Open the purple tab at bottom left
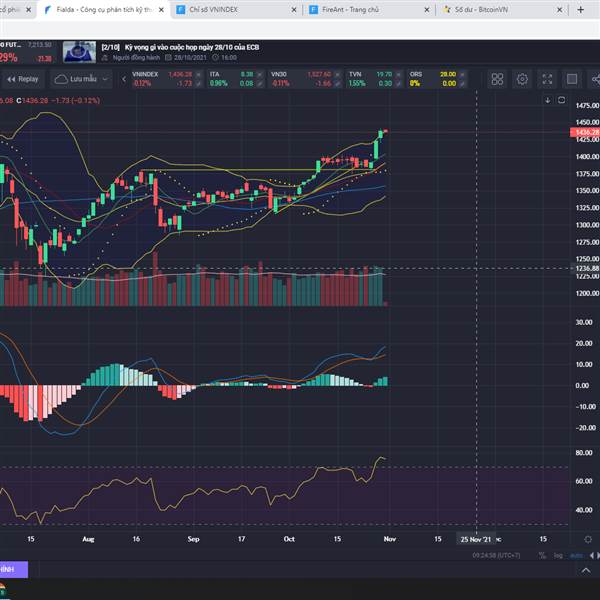 click(14, 569)
